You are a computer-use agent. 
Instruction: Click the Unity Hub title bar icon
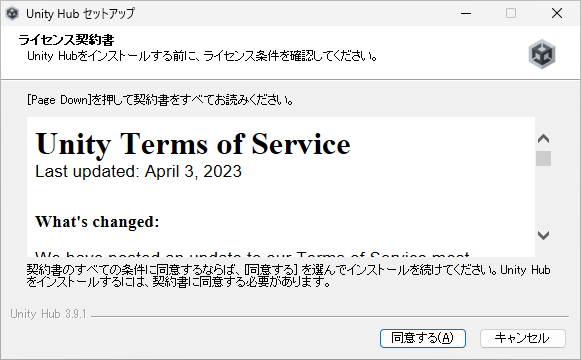pyautogui.click(x=12, y=14)
